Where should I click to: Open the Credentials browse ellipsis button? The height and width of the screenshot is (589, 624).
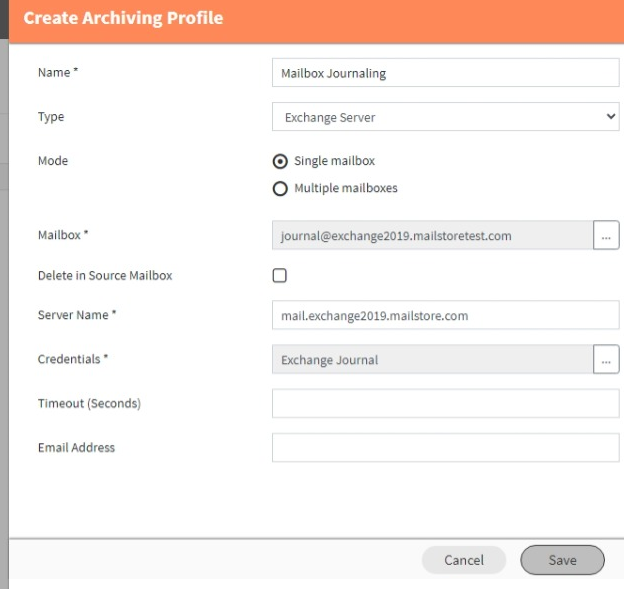(606, 359)
